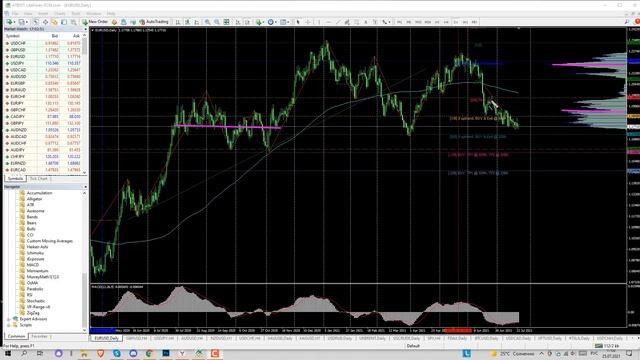Expand the Scripts tree node
The height and width of the screenshot is (360, 640).
[x=9, y=325]
